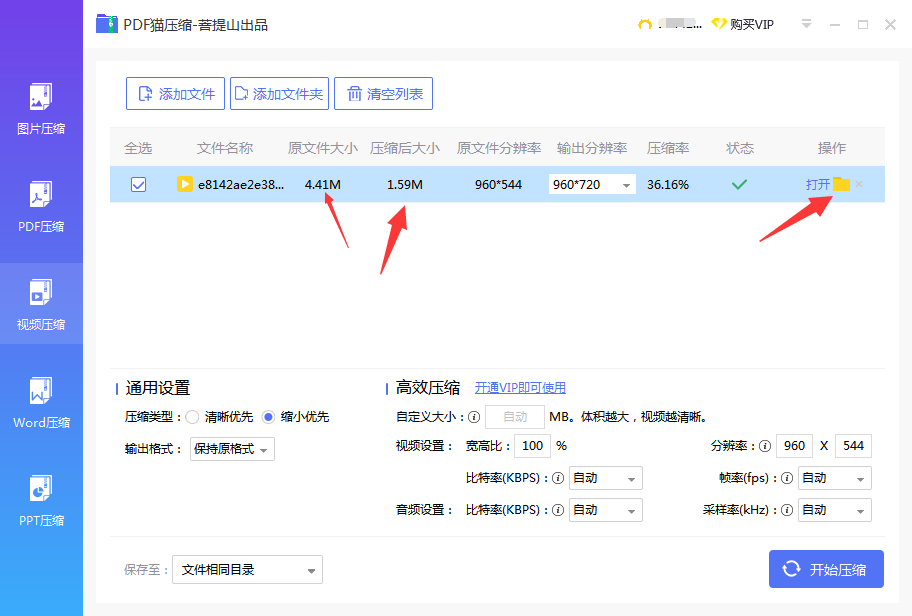Uncheck the checkbox for file e8142ae2e38
This screenshot has height=616, width=912.
point(138,184)
